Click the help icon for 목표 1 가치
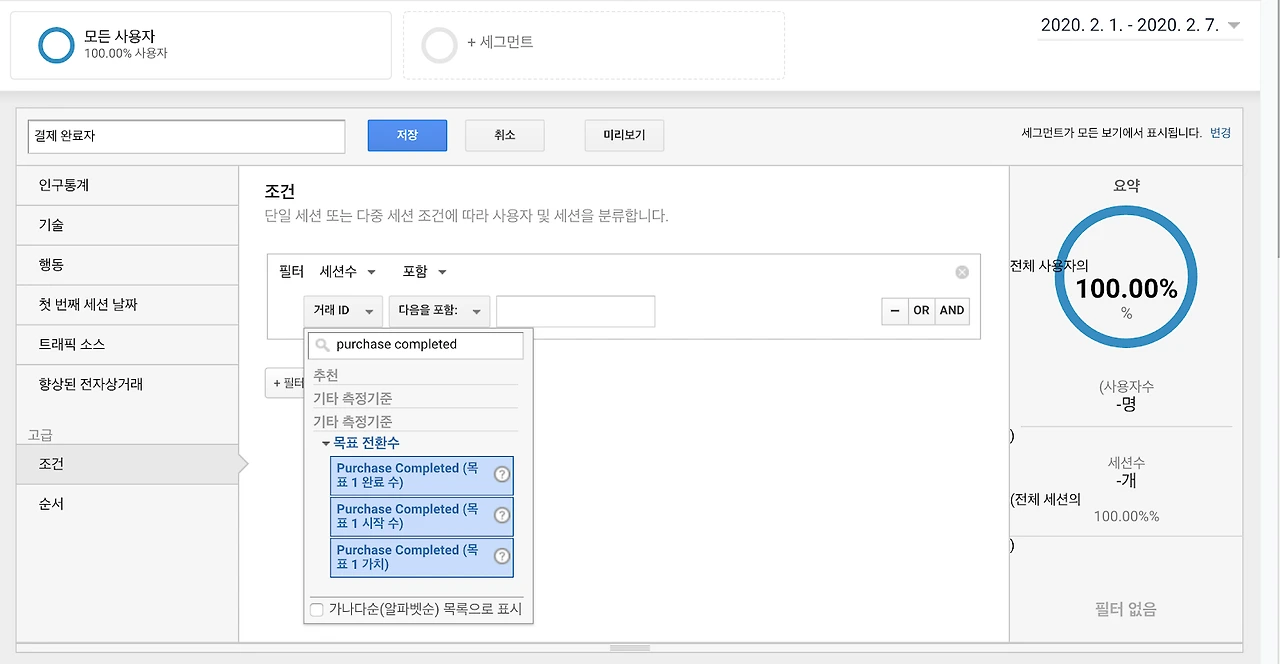Viewport: 1280px width, 664px height. [502, 557]
